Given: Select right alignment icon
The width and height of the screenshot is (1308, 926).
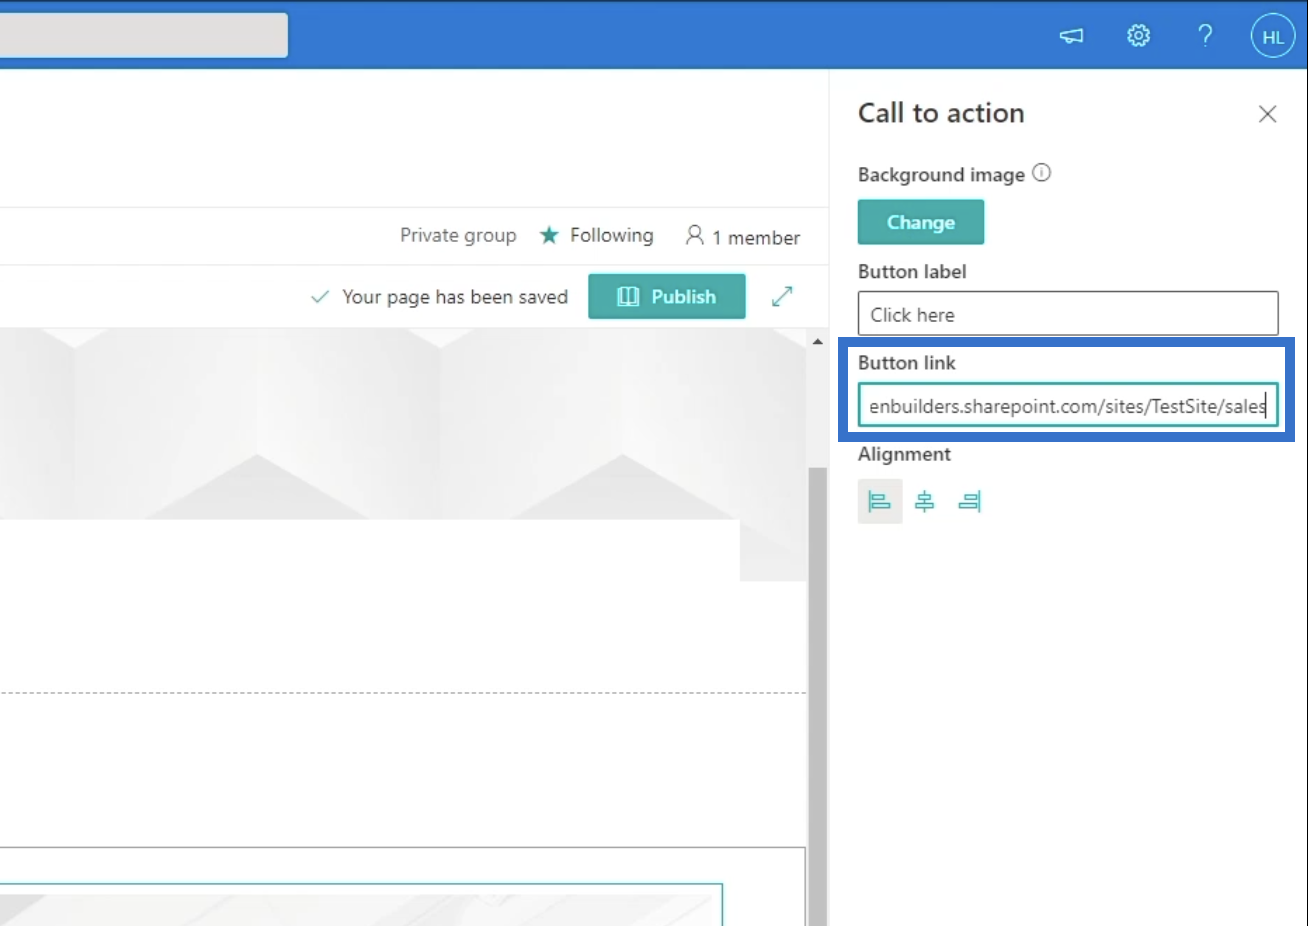Looking at the screenshot, I should coord(969,501).
